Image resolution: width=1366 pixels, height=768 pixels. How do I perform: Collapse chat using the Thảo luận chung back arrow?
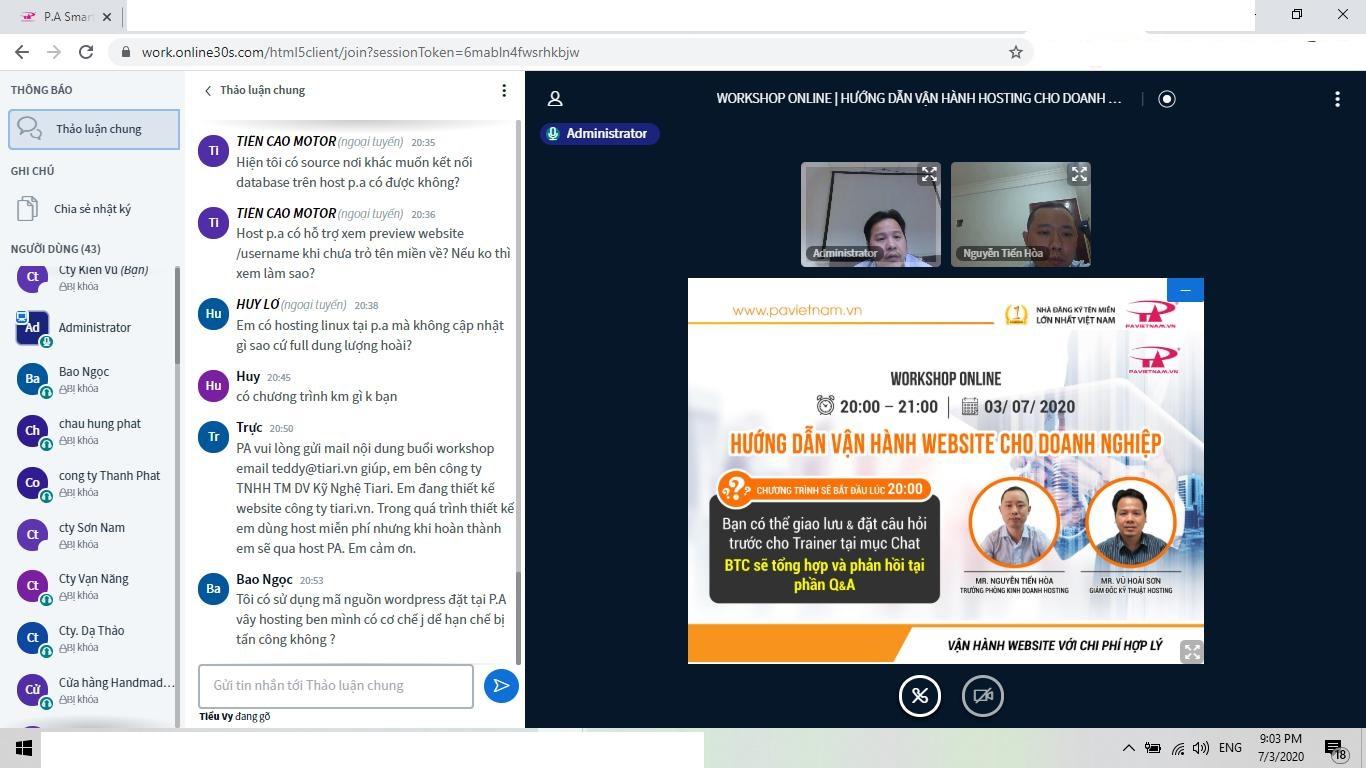click(254, 90)
